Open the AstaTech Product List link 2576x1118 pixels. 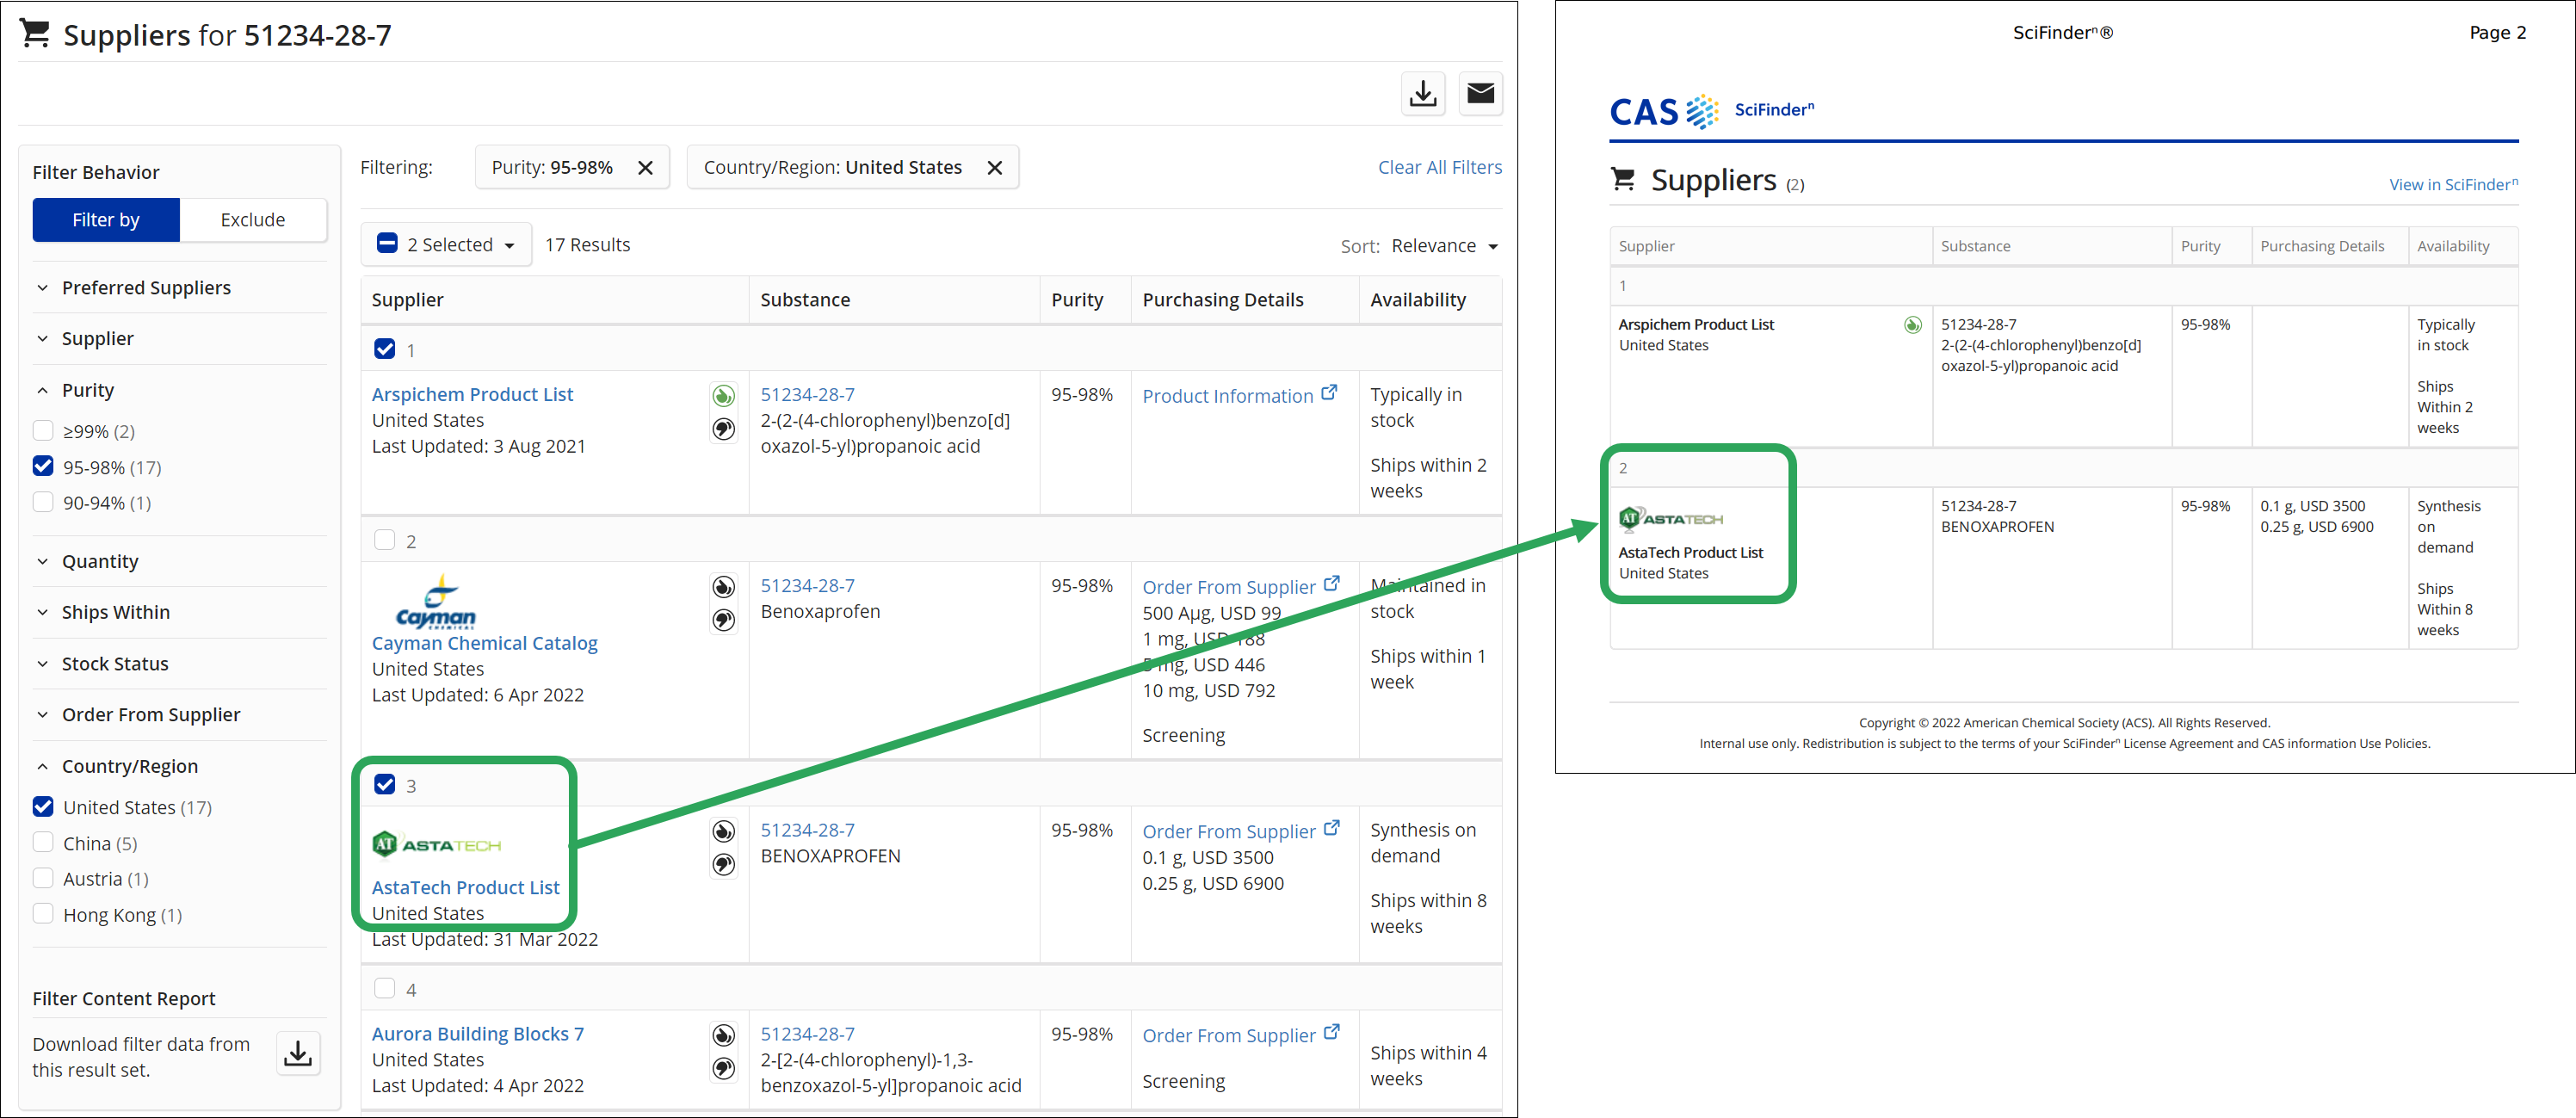[x=465, y=888]
